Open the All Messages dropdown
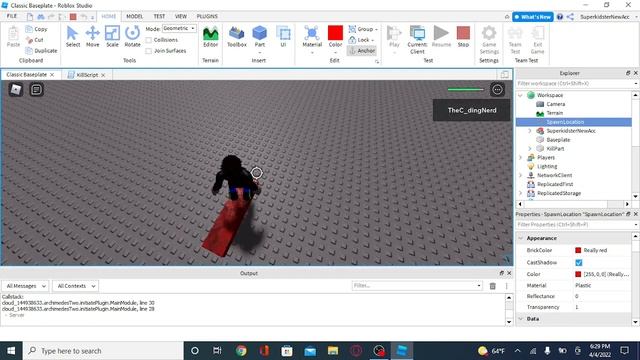This screenshot has width=640, height=360. [x=26, y=286]
